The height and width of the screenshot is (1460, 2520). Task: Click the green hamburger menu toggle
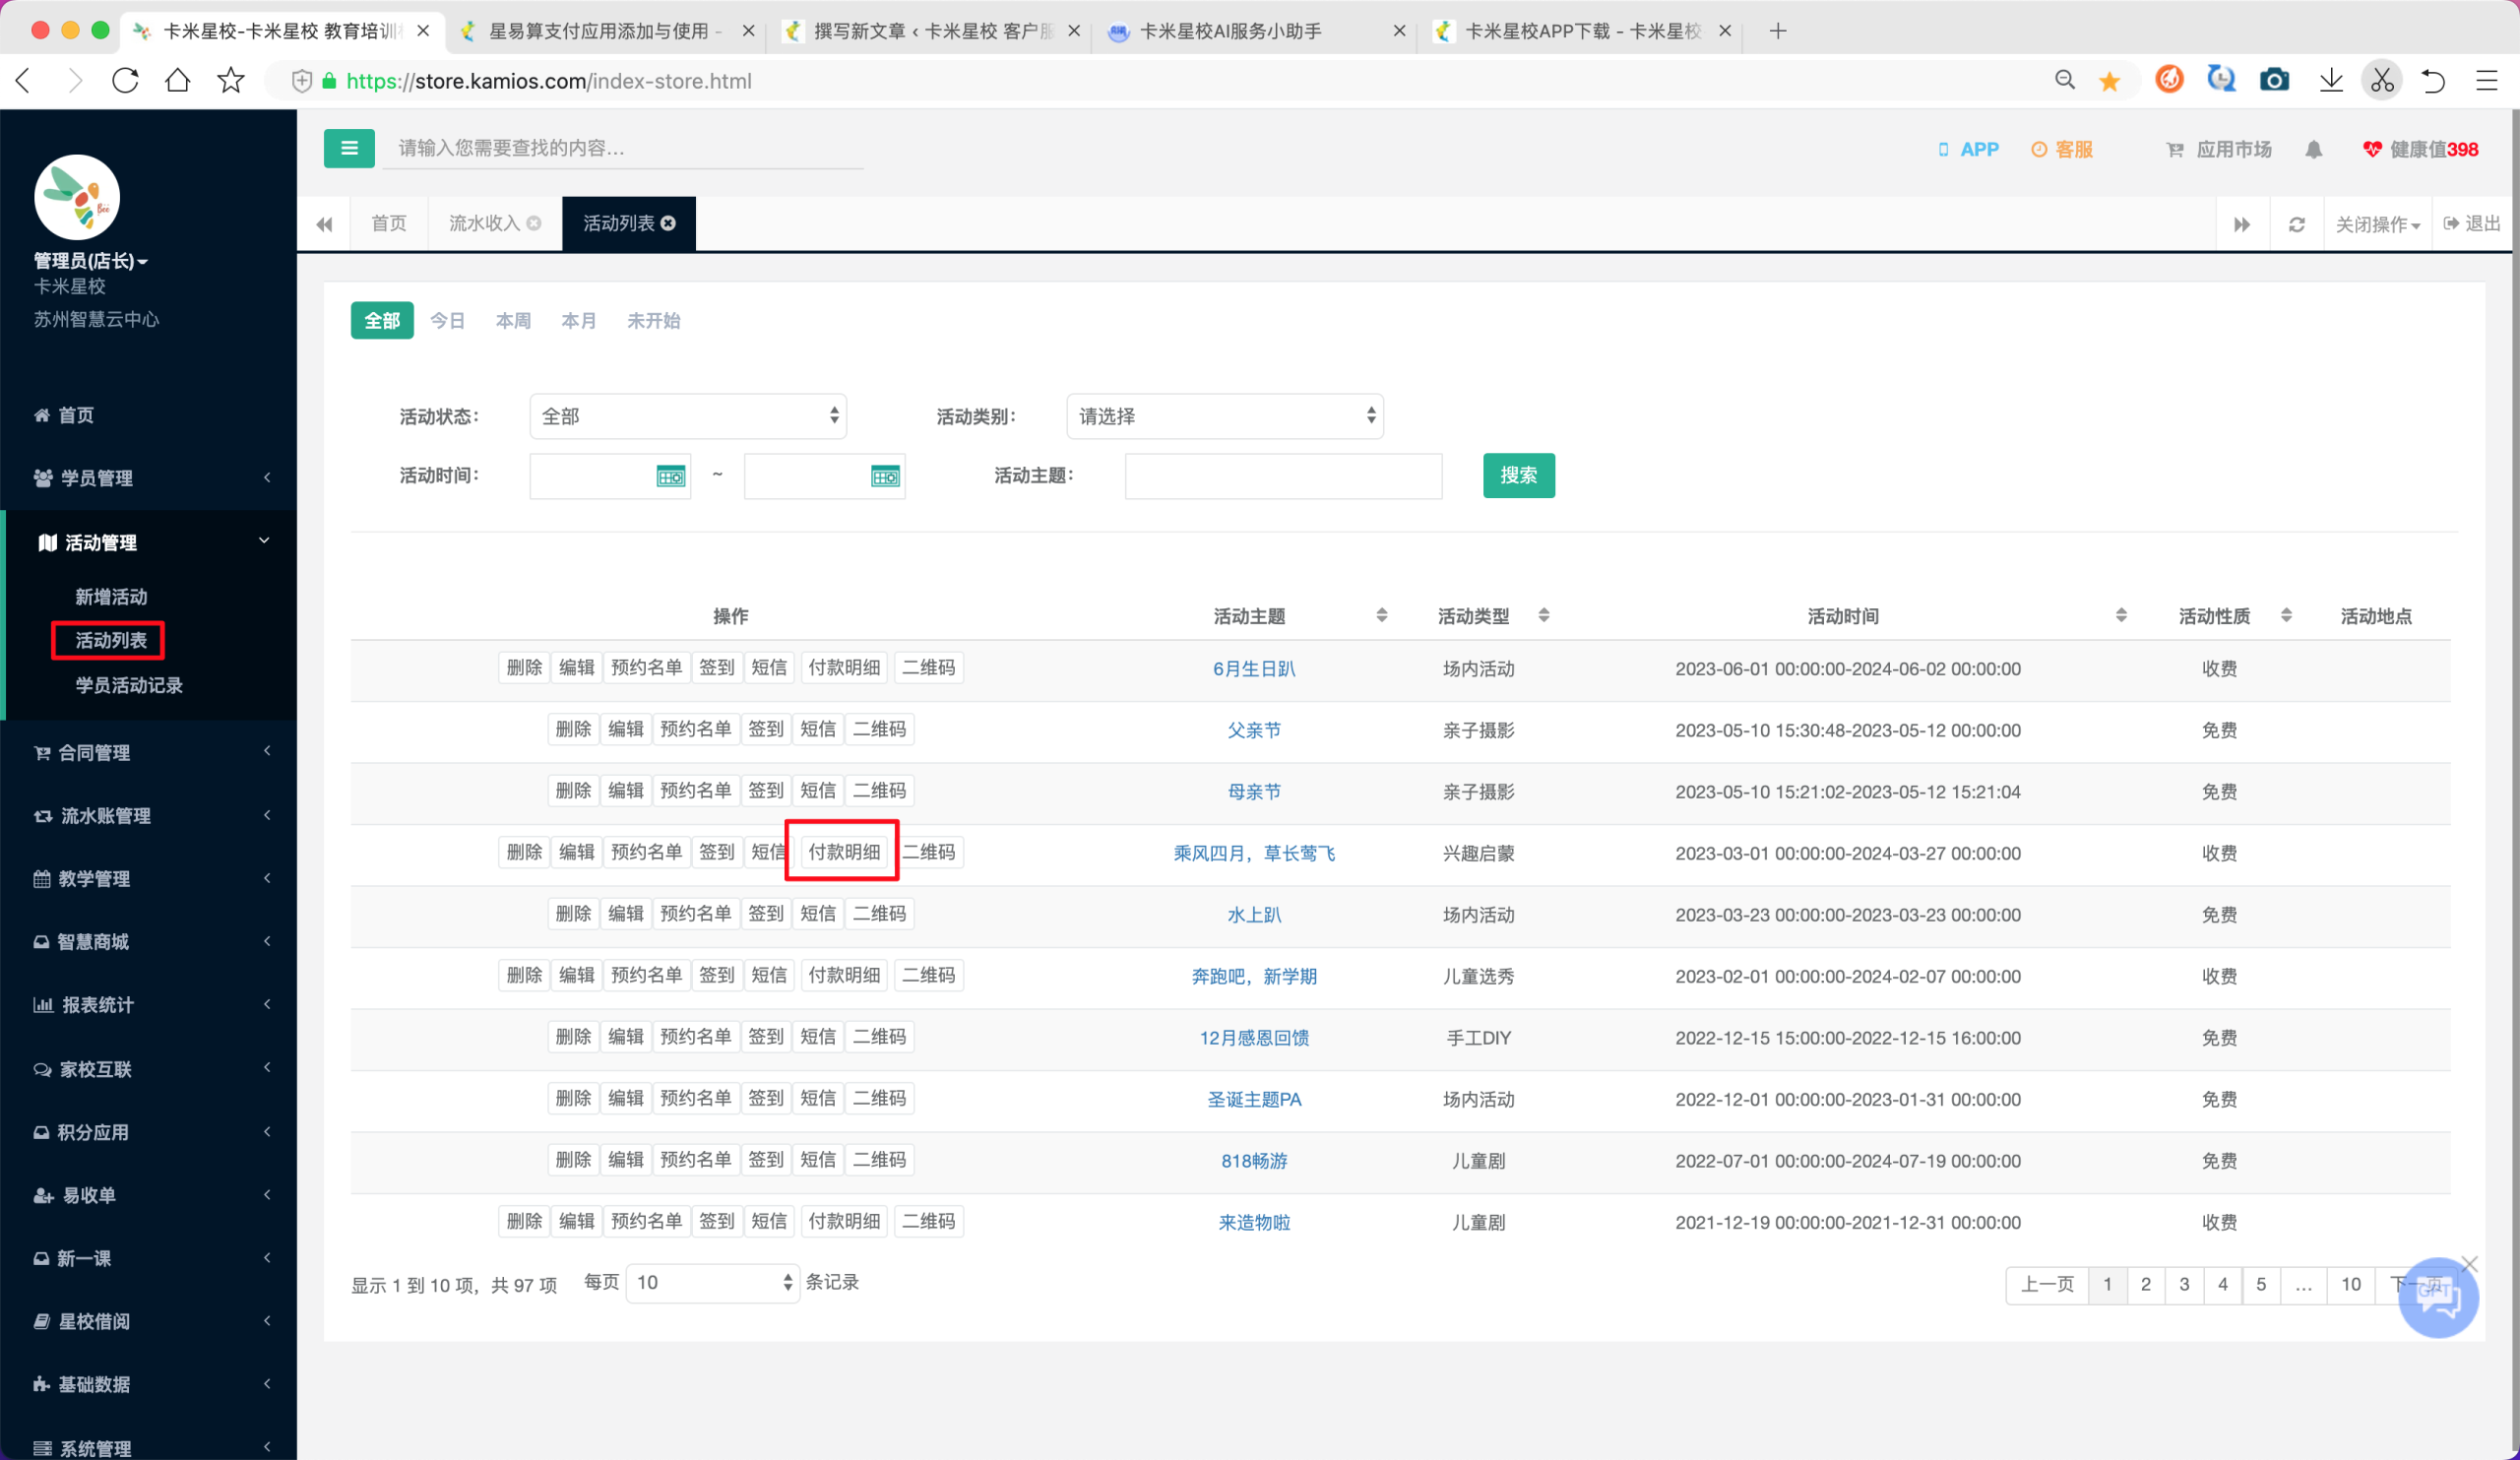click(349, 148)
